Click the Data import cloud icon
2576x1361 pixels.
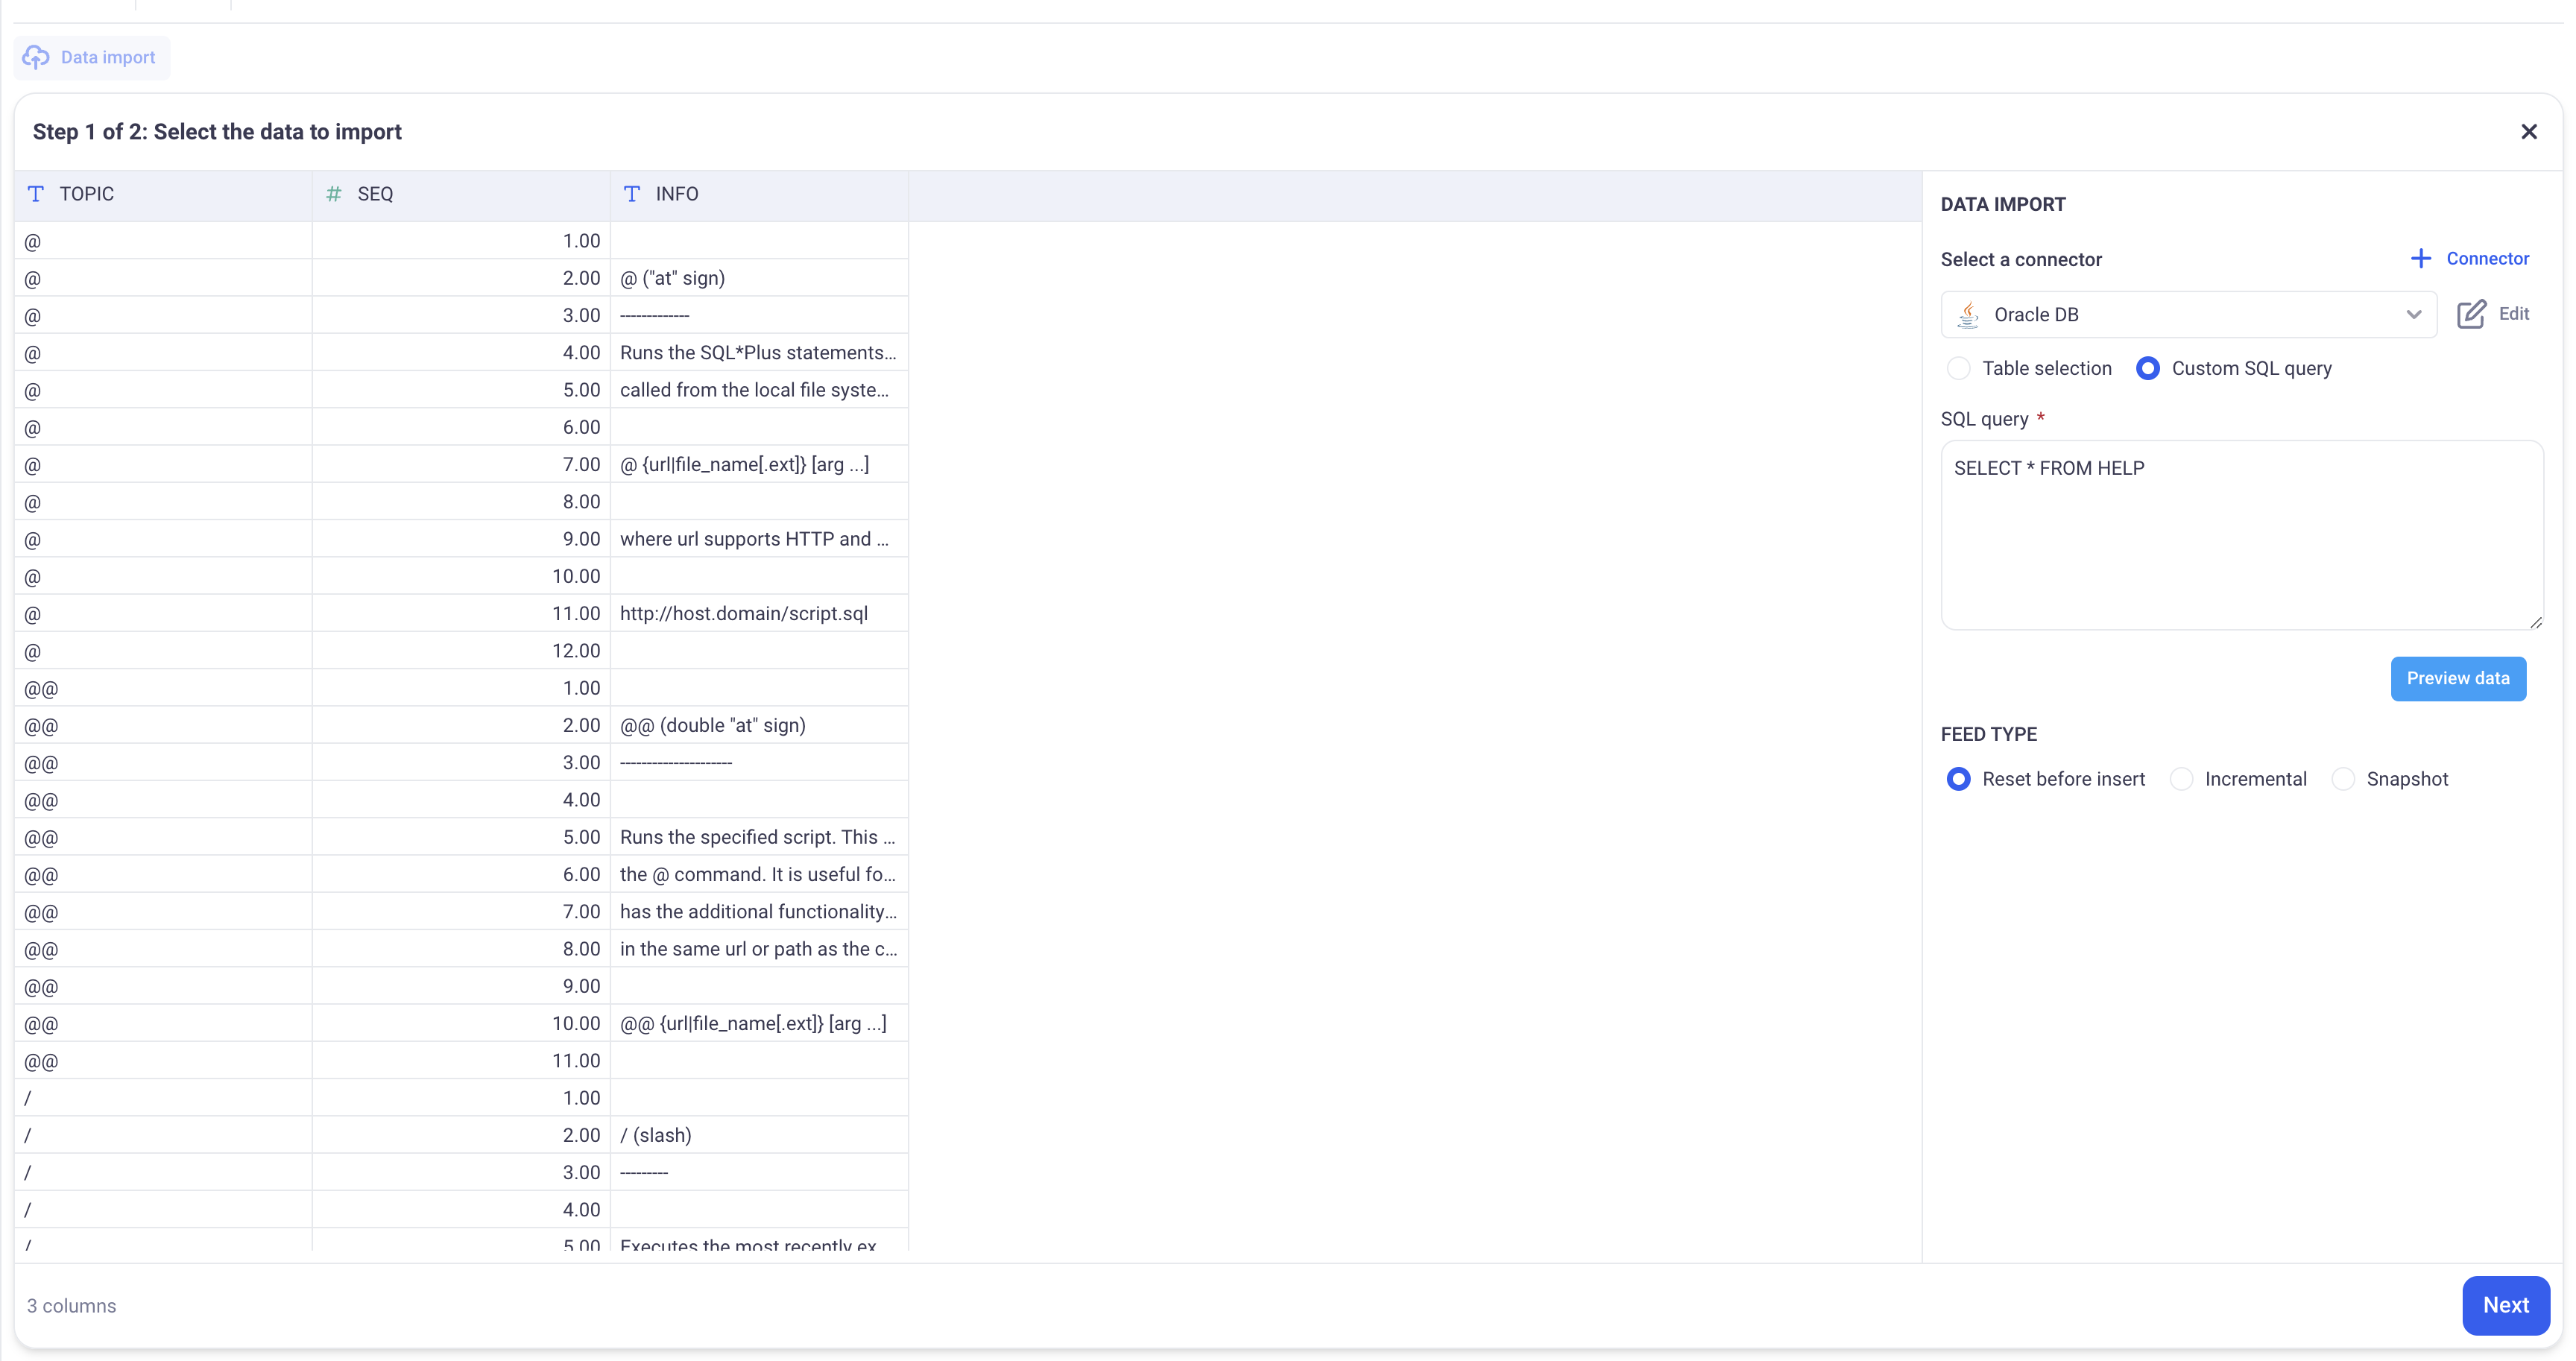(x=36, y=57)
